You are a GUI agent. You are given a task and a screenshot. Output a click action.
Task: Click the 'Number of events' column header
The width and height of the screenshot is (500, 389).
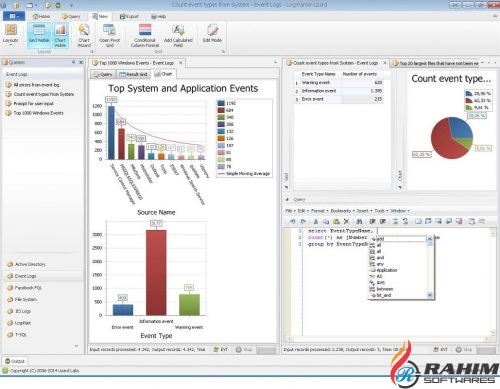coord(360,74)
